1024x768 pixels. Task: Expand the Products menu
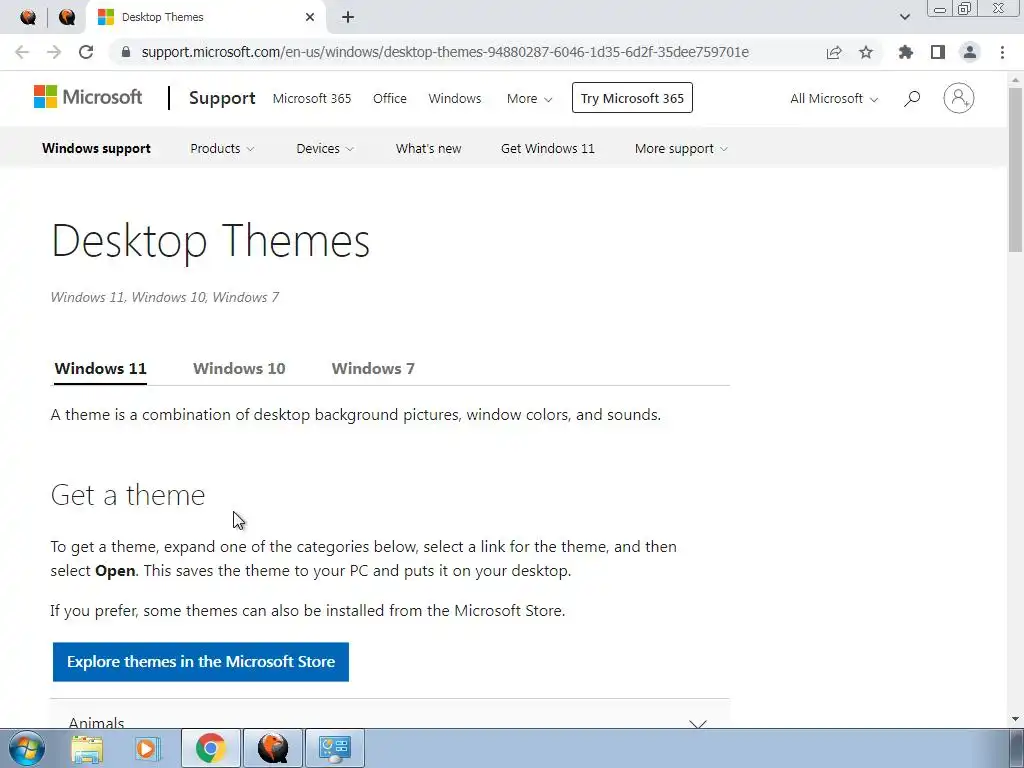point(222,149)
